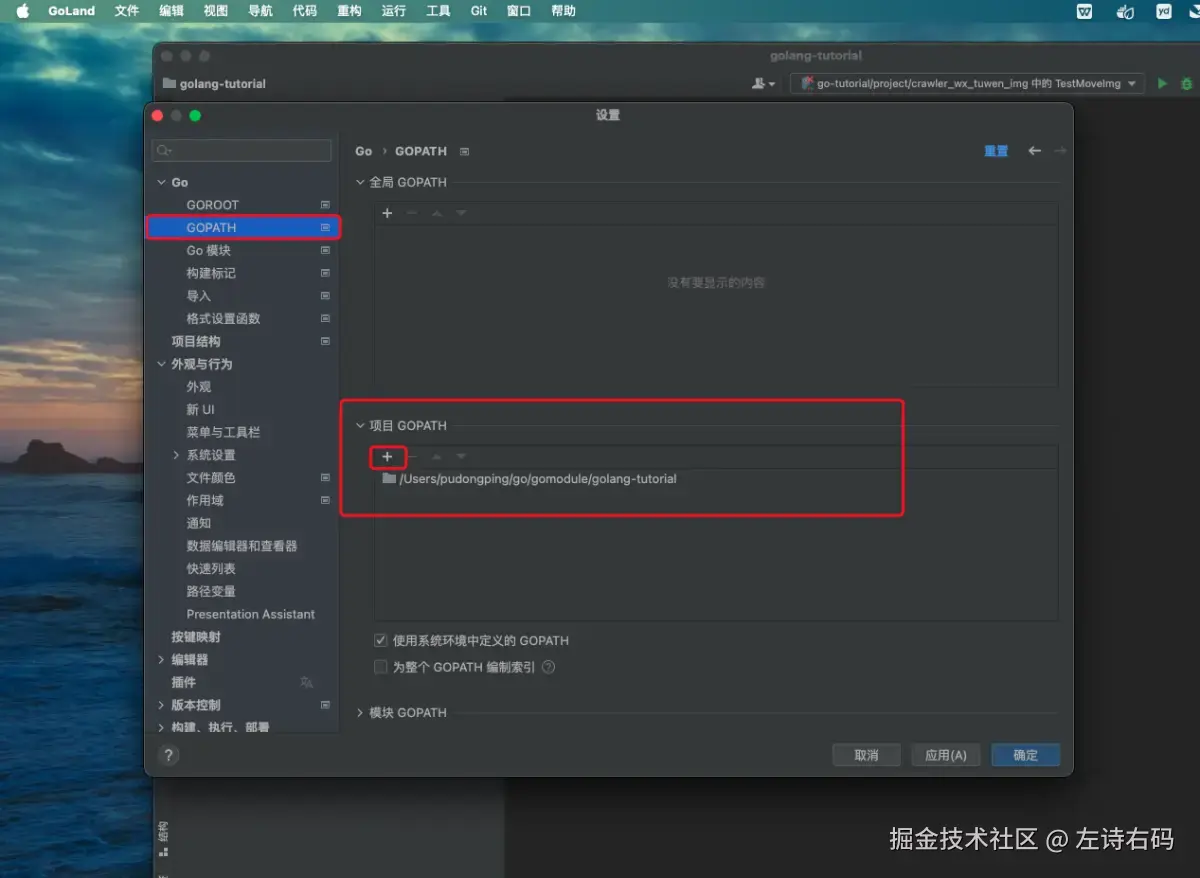Click the yd icon in the menu bar

pyautogui.click(x=1163, y=11)
